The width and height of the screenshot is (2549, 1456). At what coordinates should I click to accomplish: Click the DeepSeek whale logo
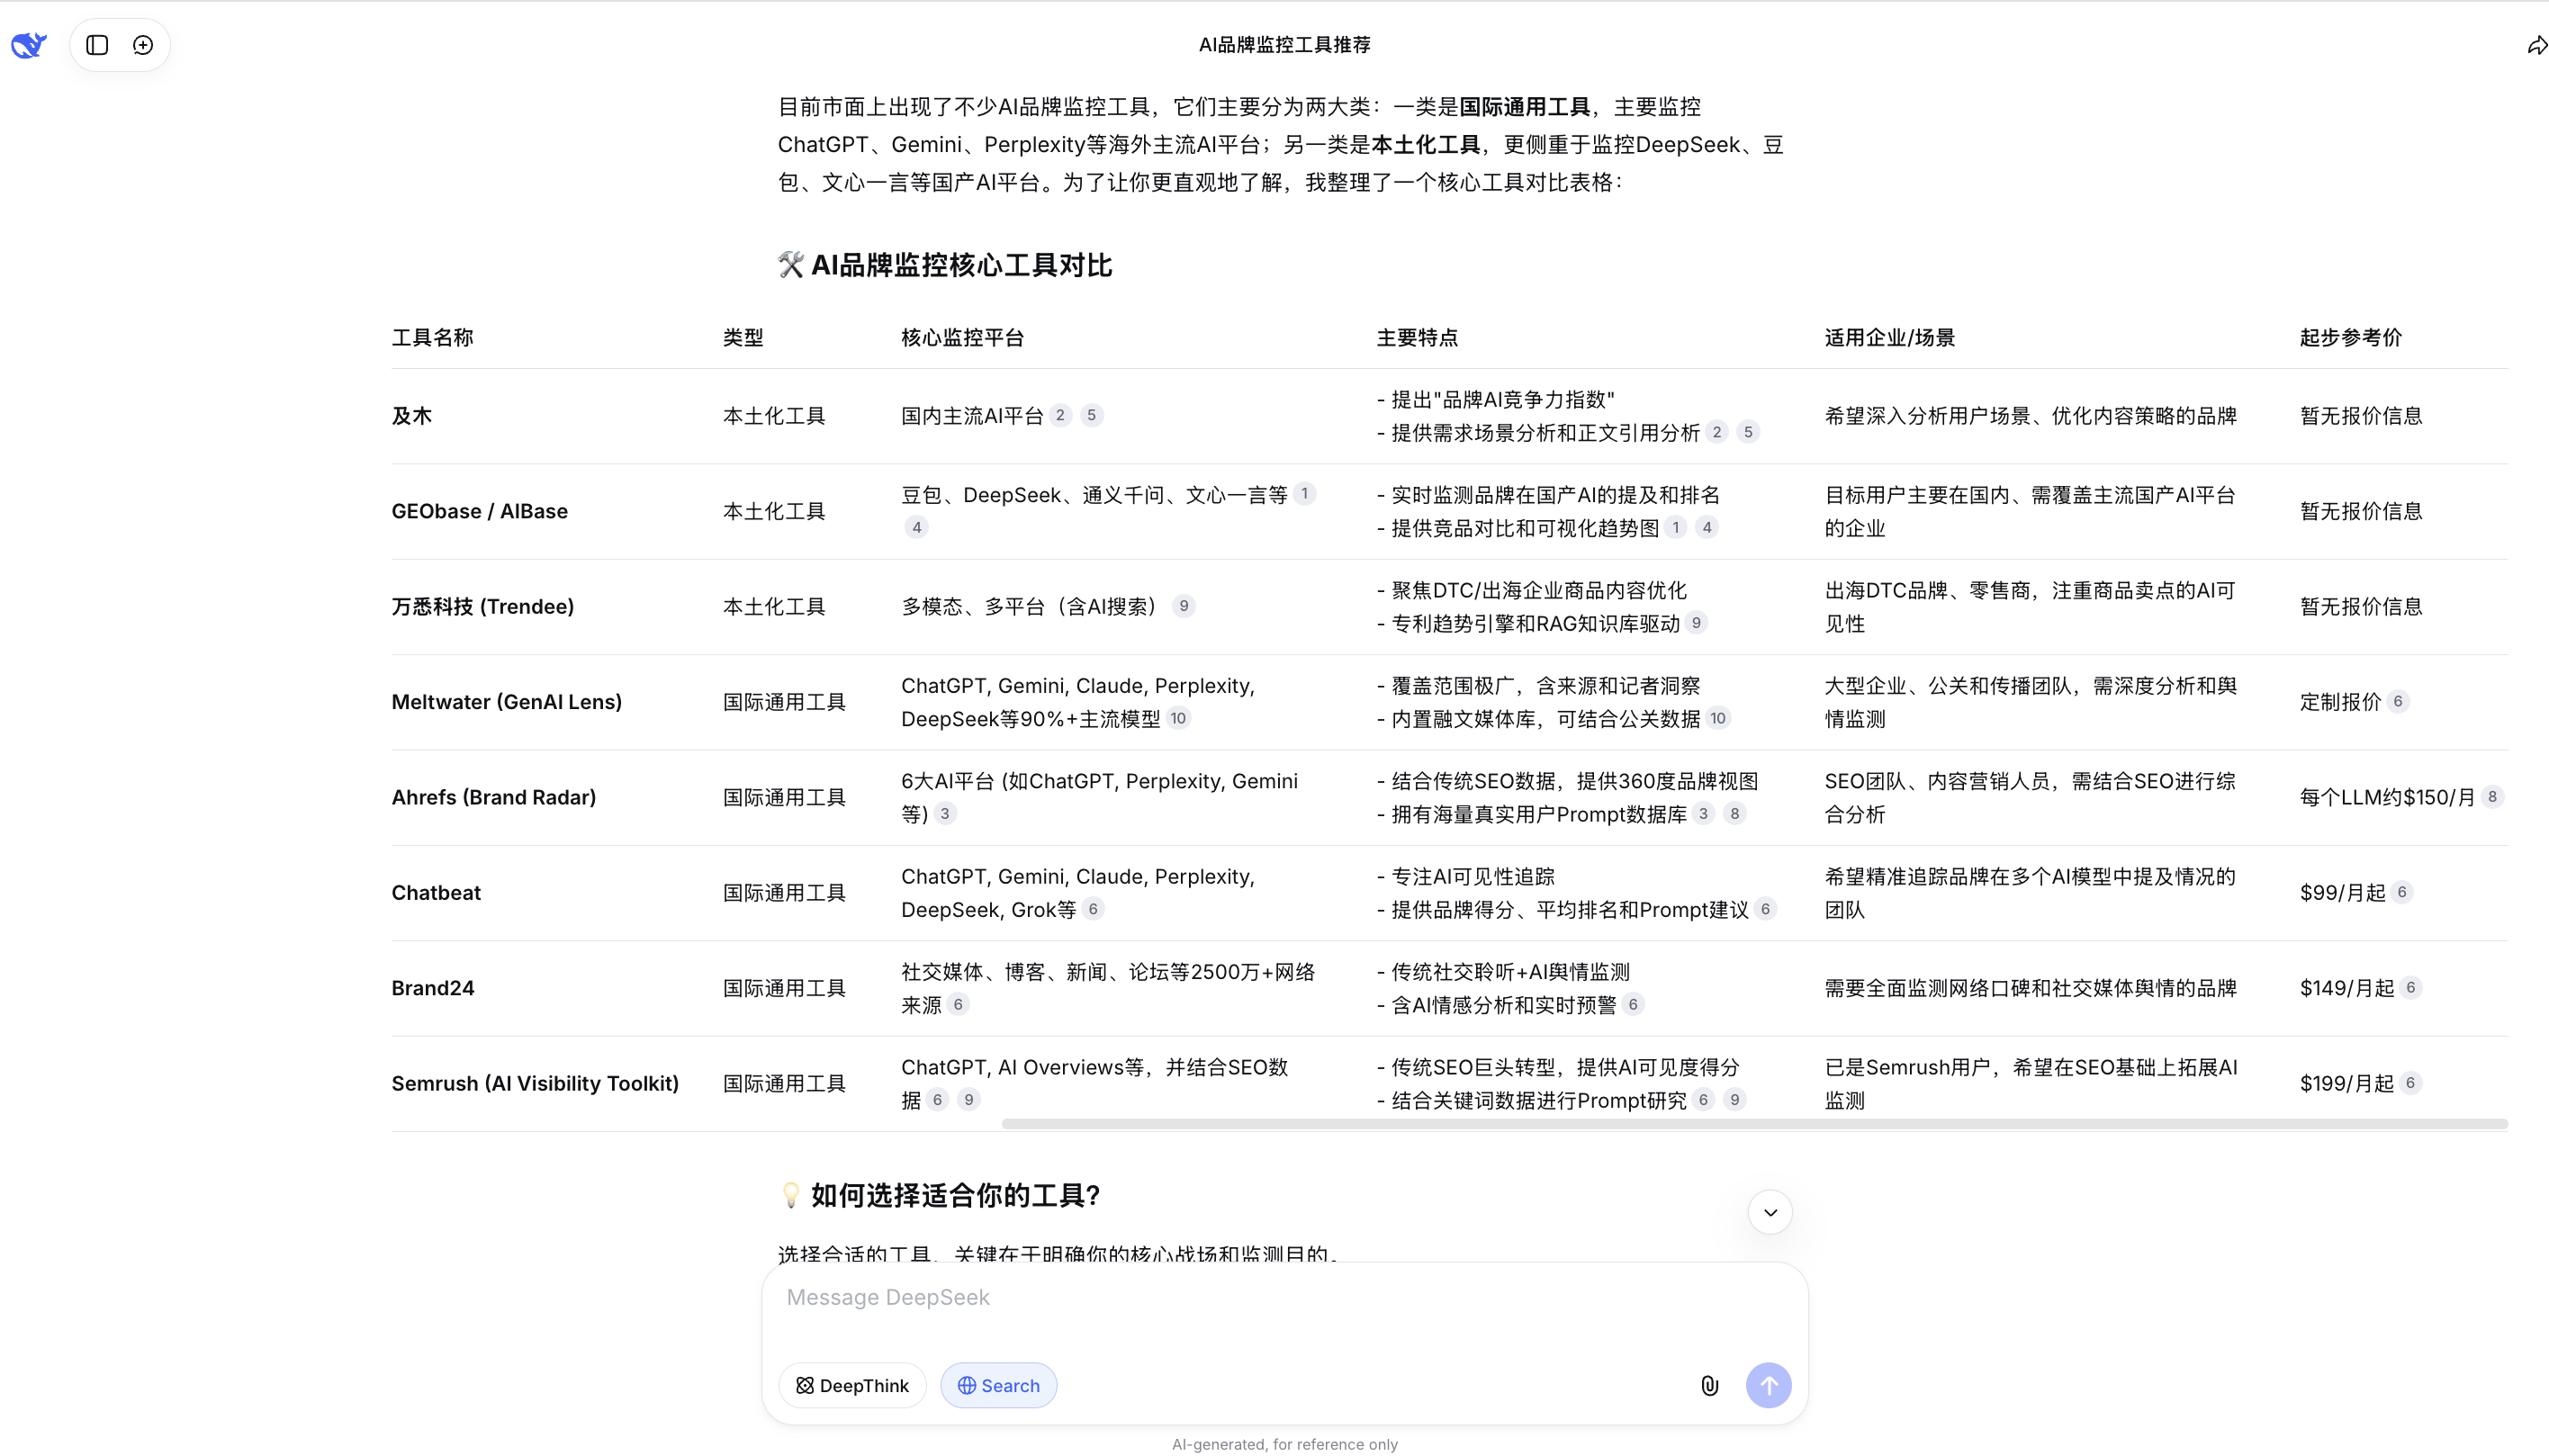coord(29,44)
